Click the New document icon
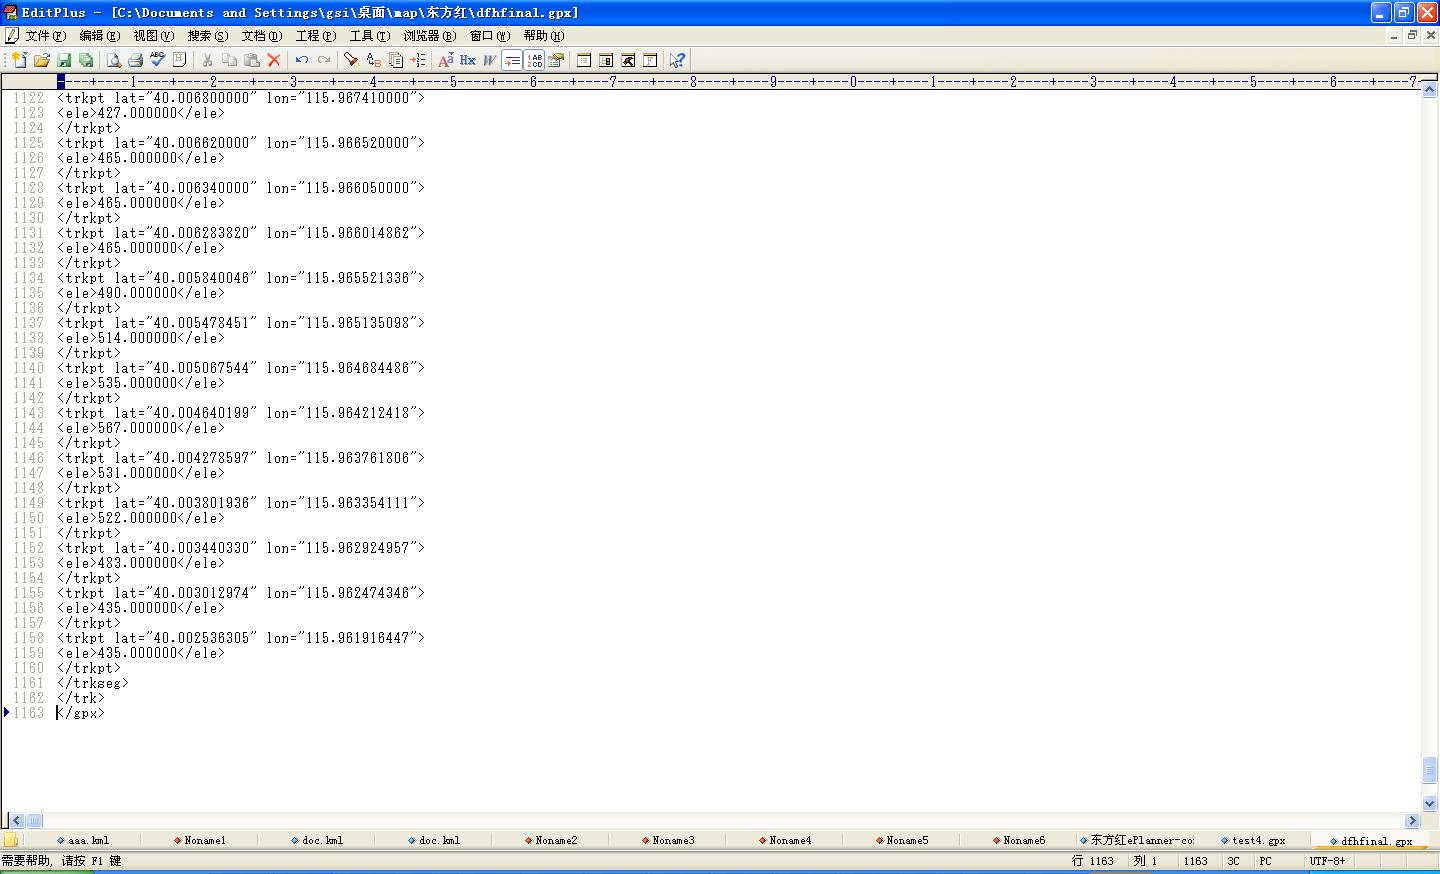1440x874 pixels. click(19, 60)
